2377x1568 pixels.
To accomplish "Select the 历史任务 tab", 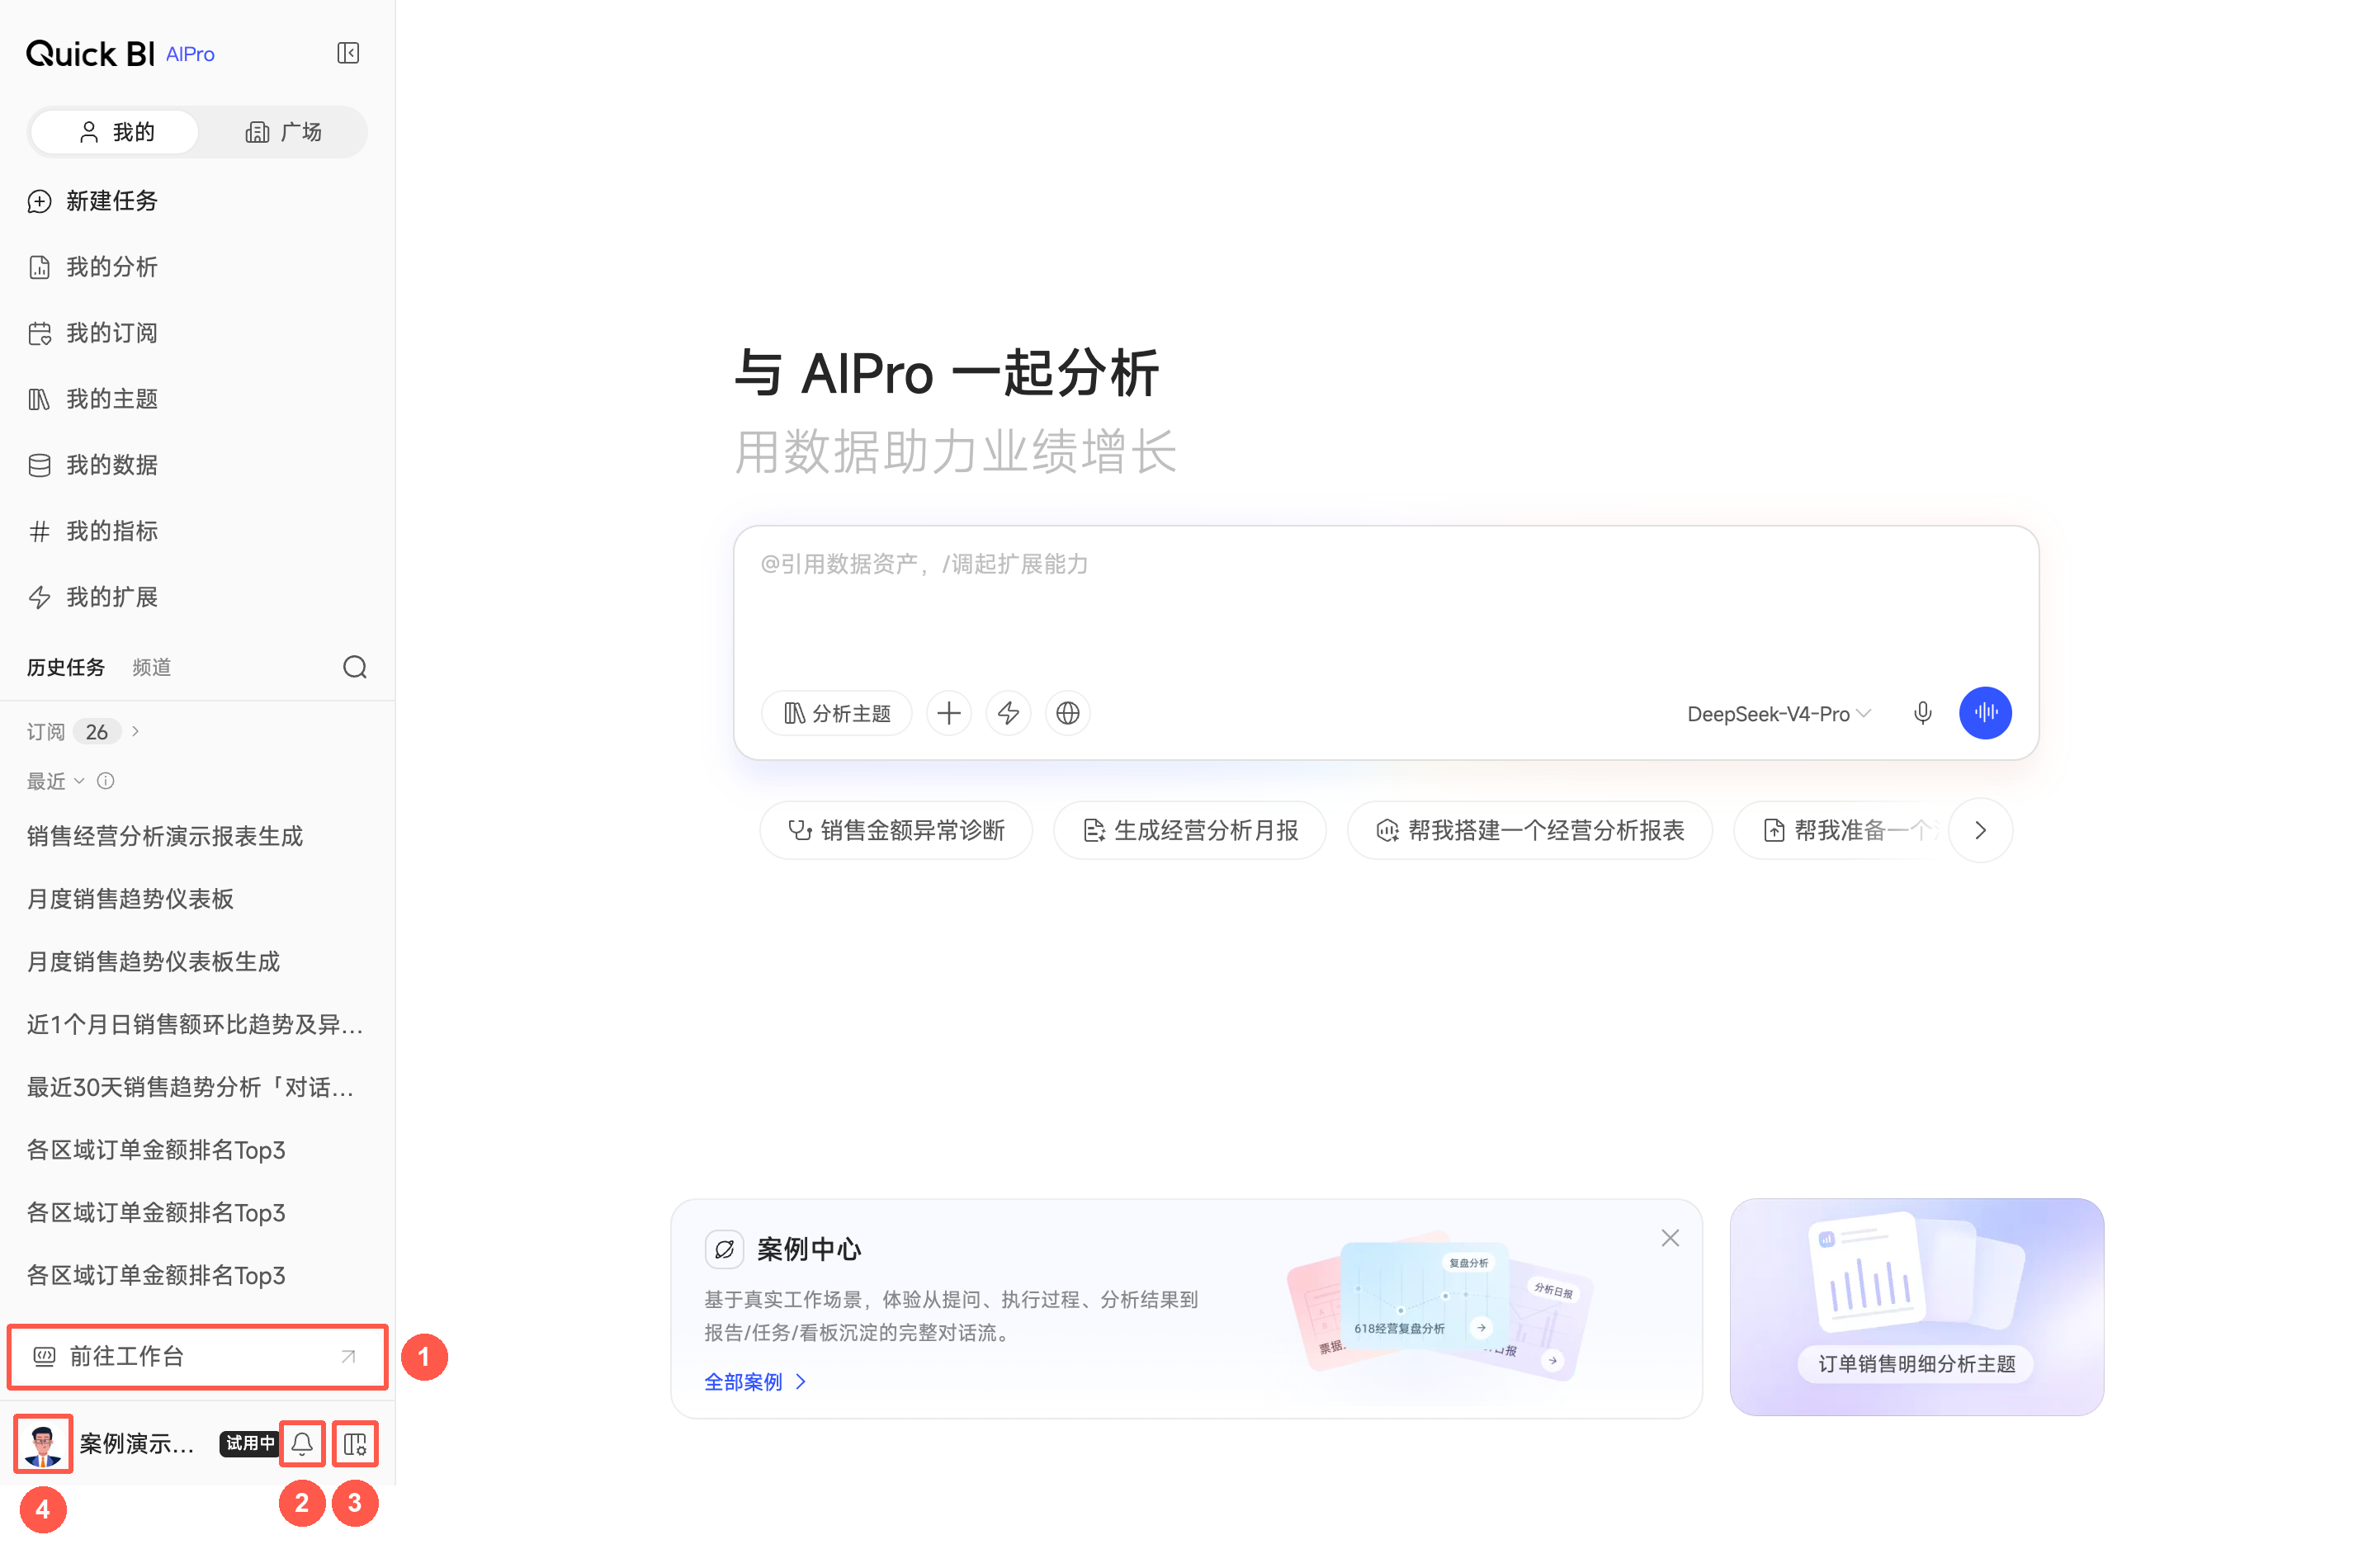I will (x=66, y=667).
